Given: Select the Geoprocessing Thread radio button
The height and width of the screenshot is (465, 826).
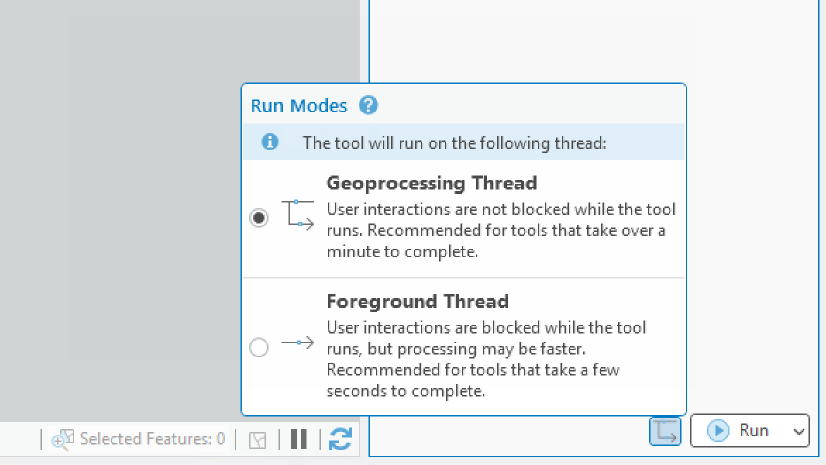Looking at the screenshot, I should [259, 218].
